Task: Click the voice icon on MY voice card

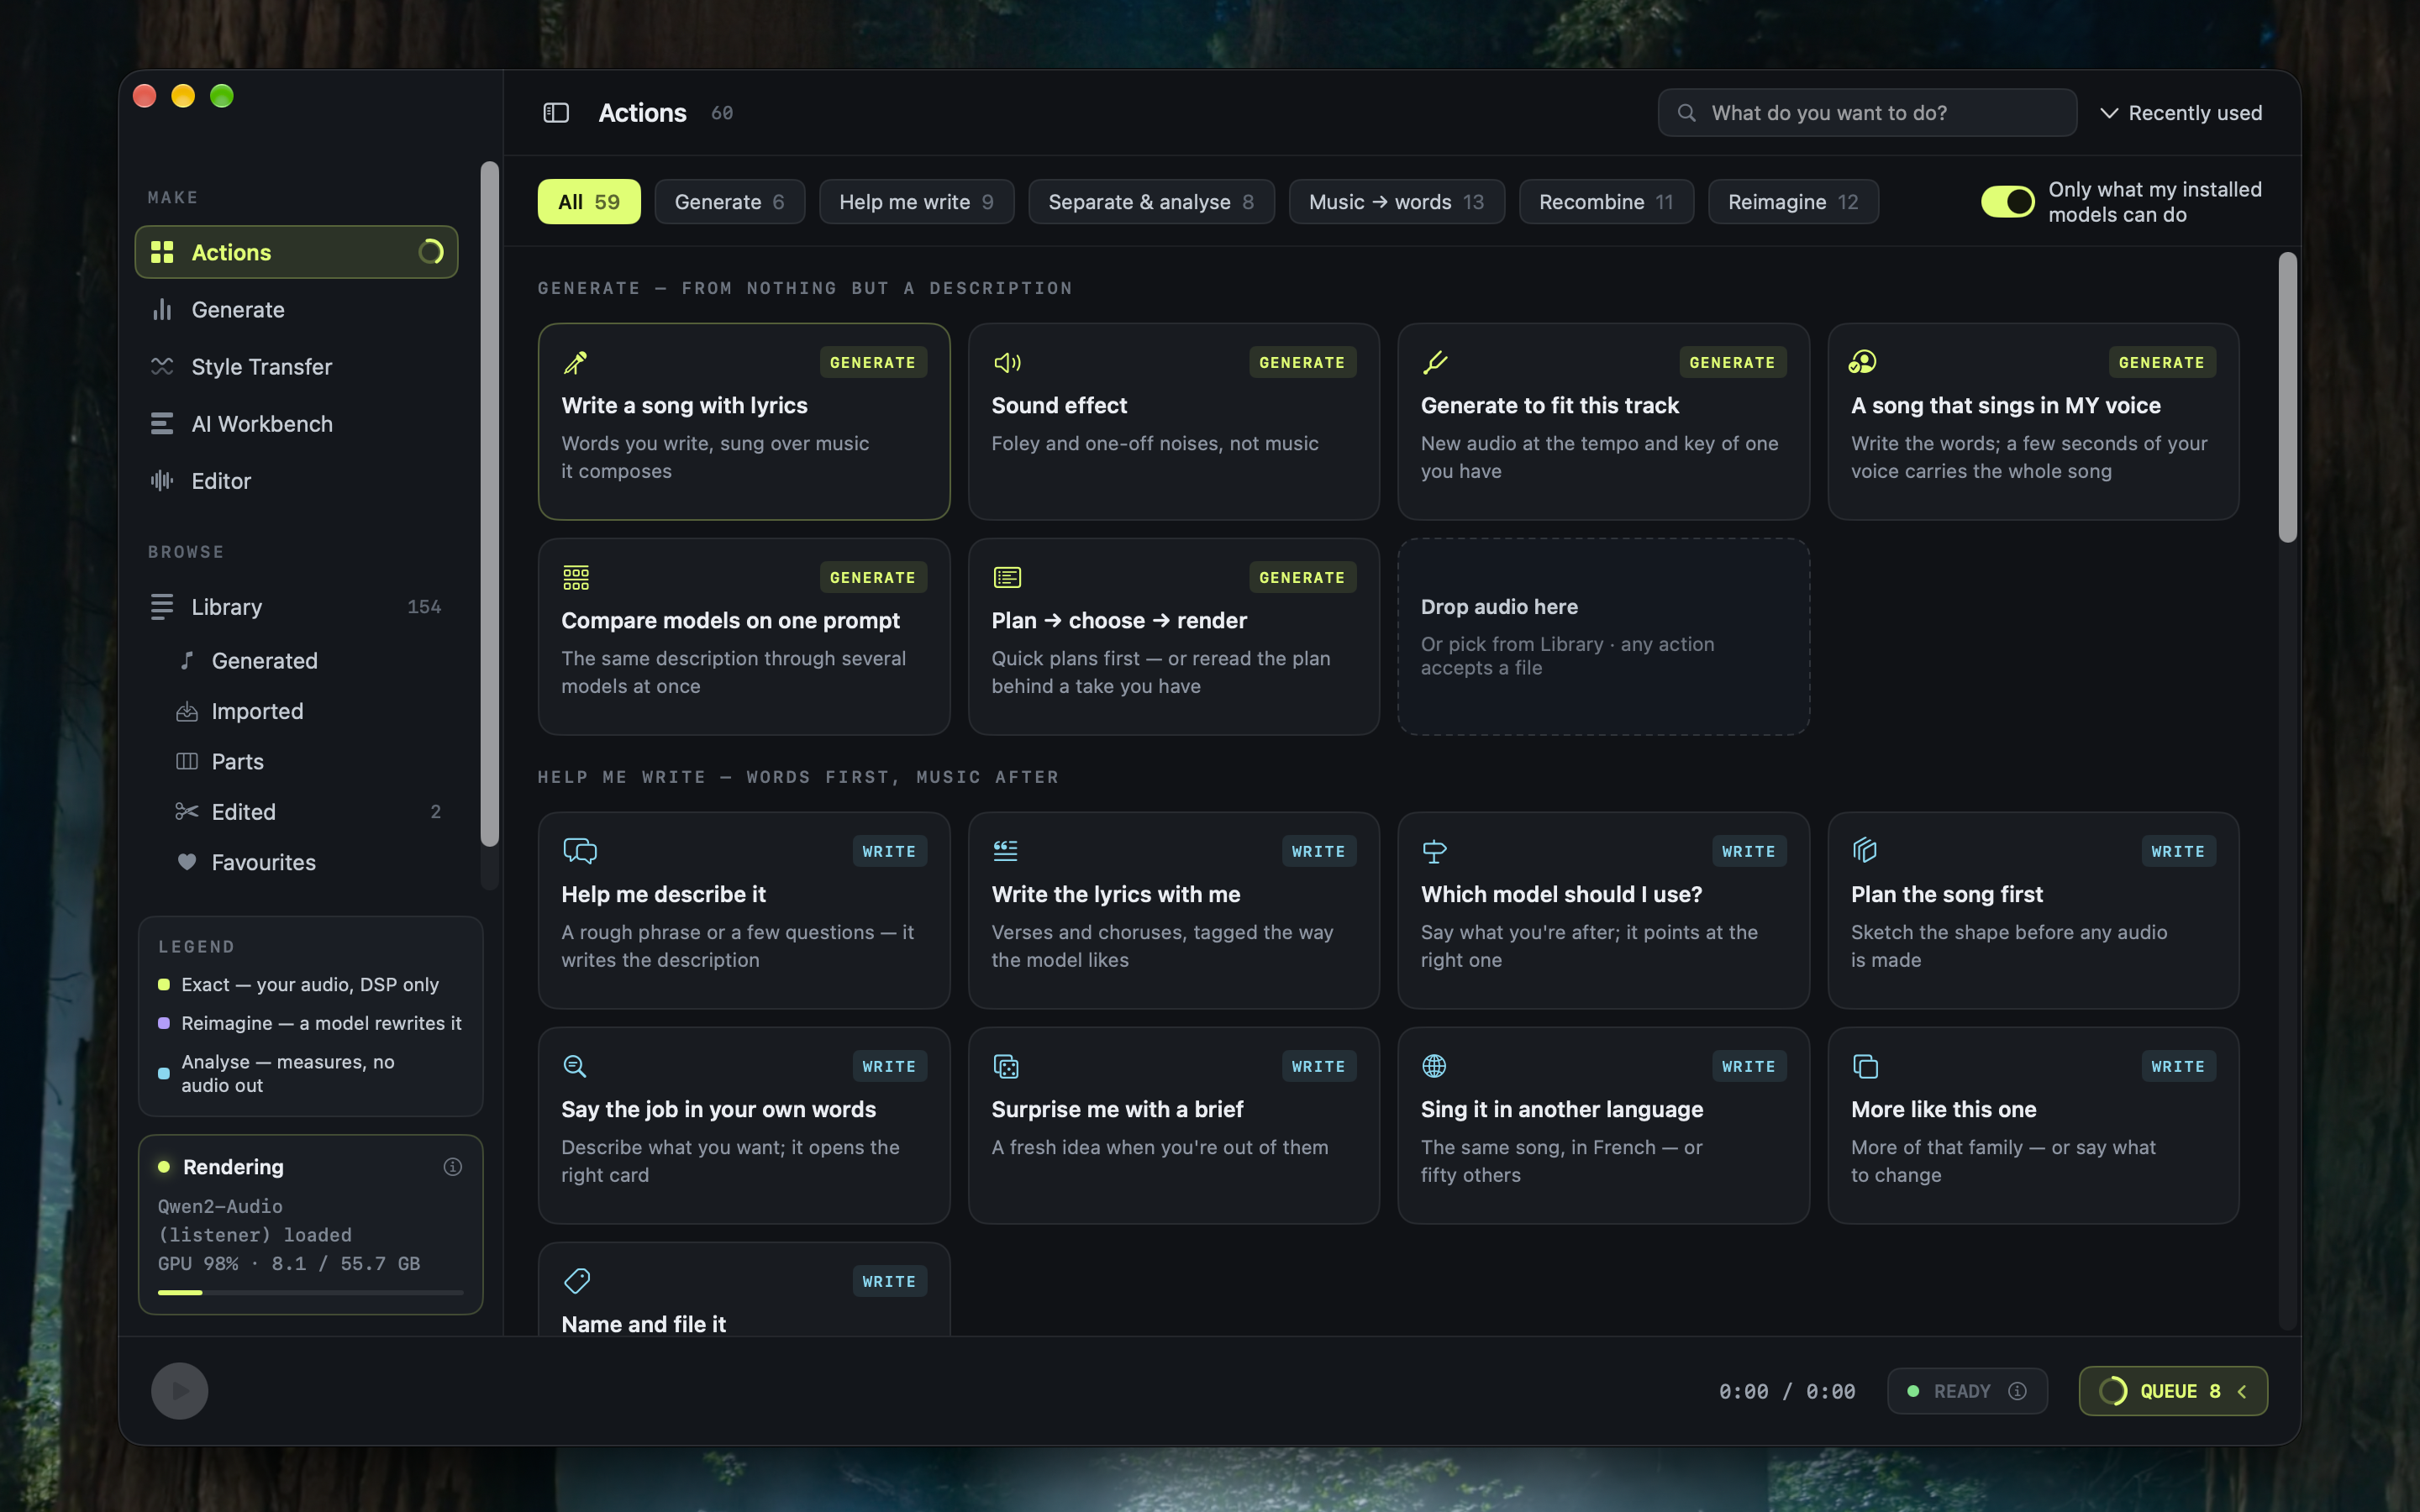Action: (1862, 362)
